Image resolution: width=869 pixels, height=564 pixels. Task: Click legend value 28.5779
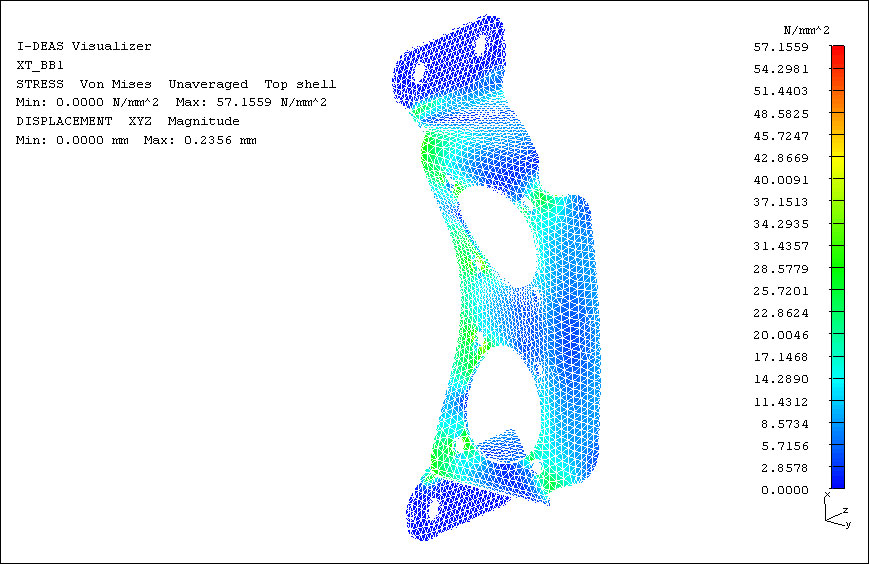(x=781, y=269)
